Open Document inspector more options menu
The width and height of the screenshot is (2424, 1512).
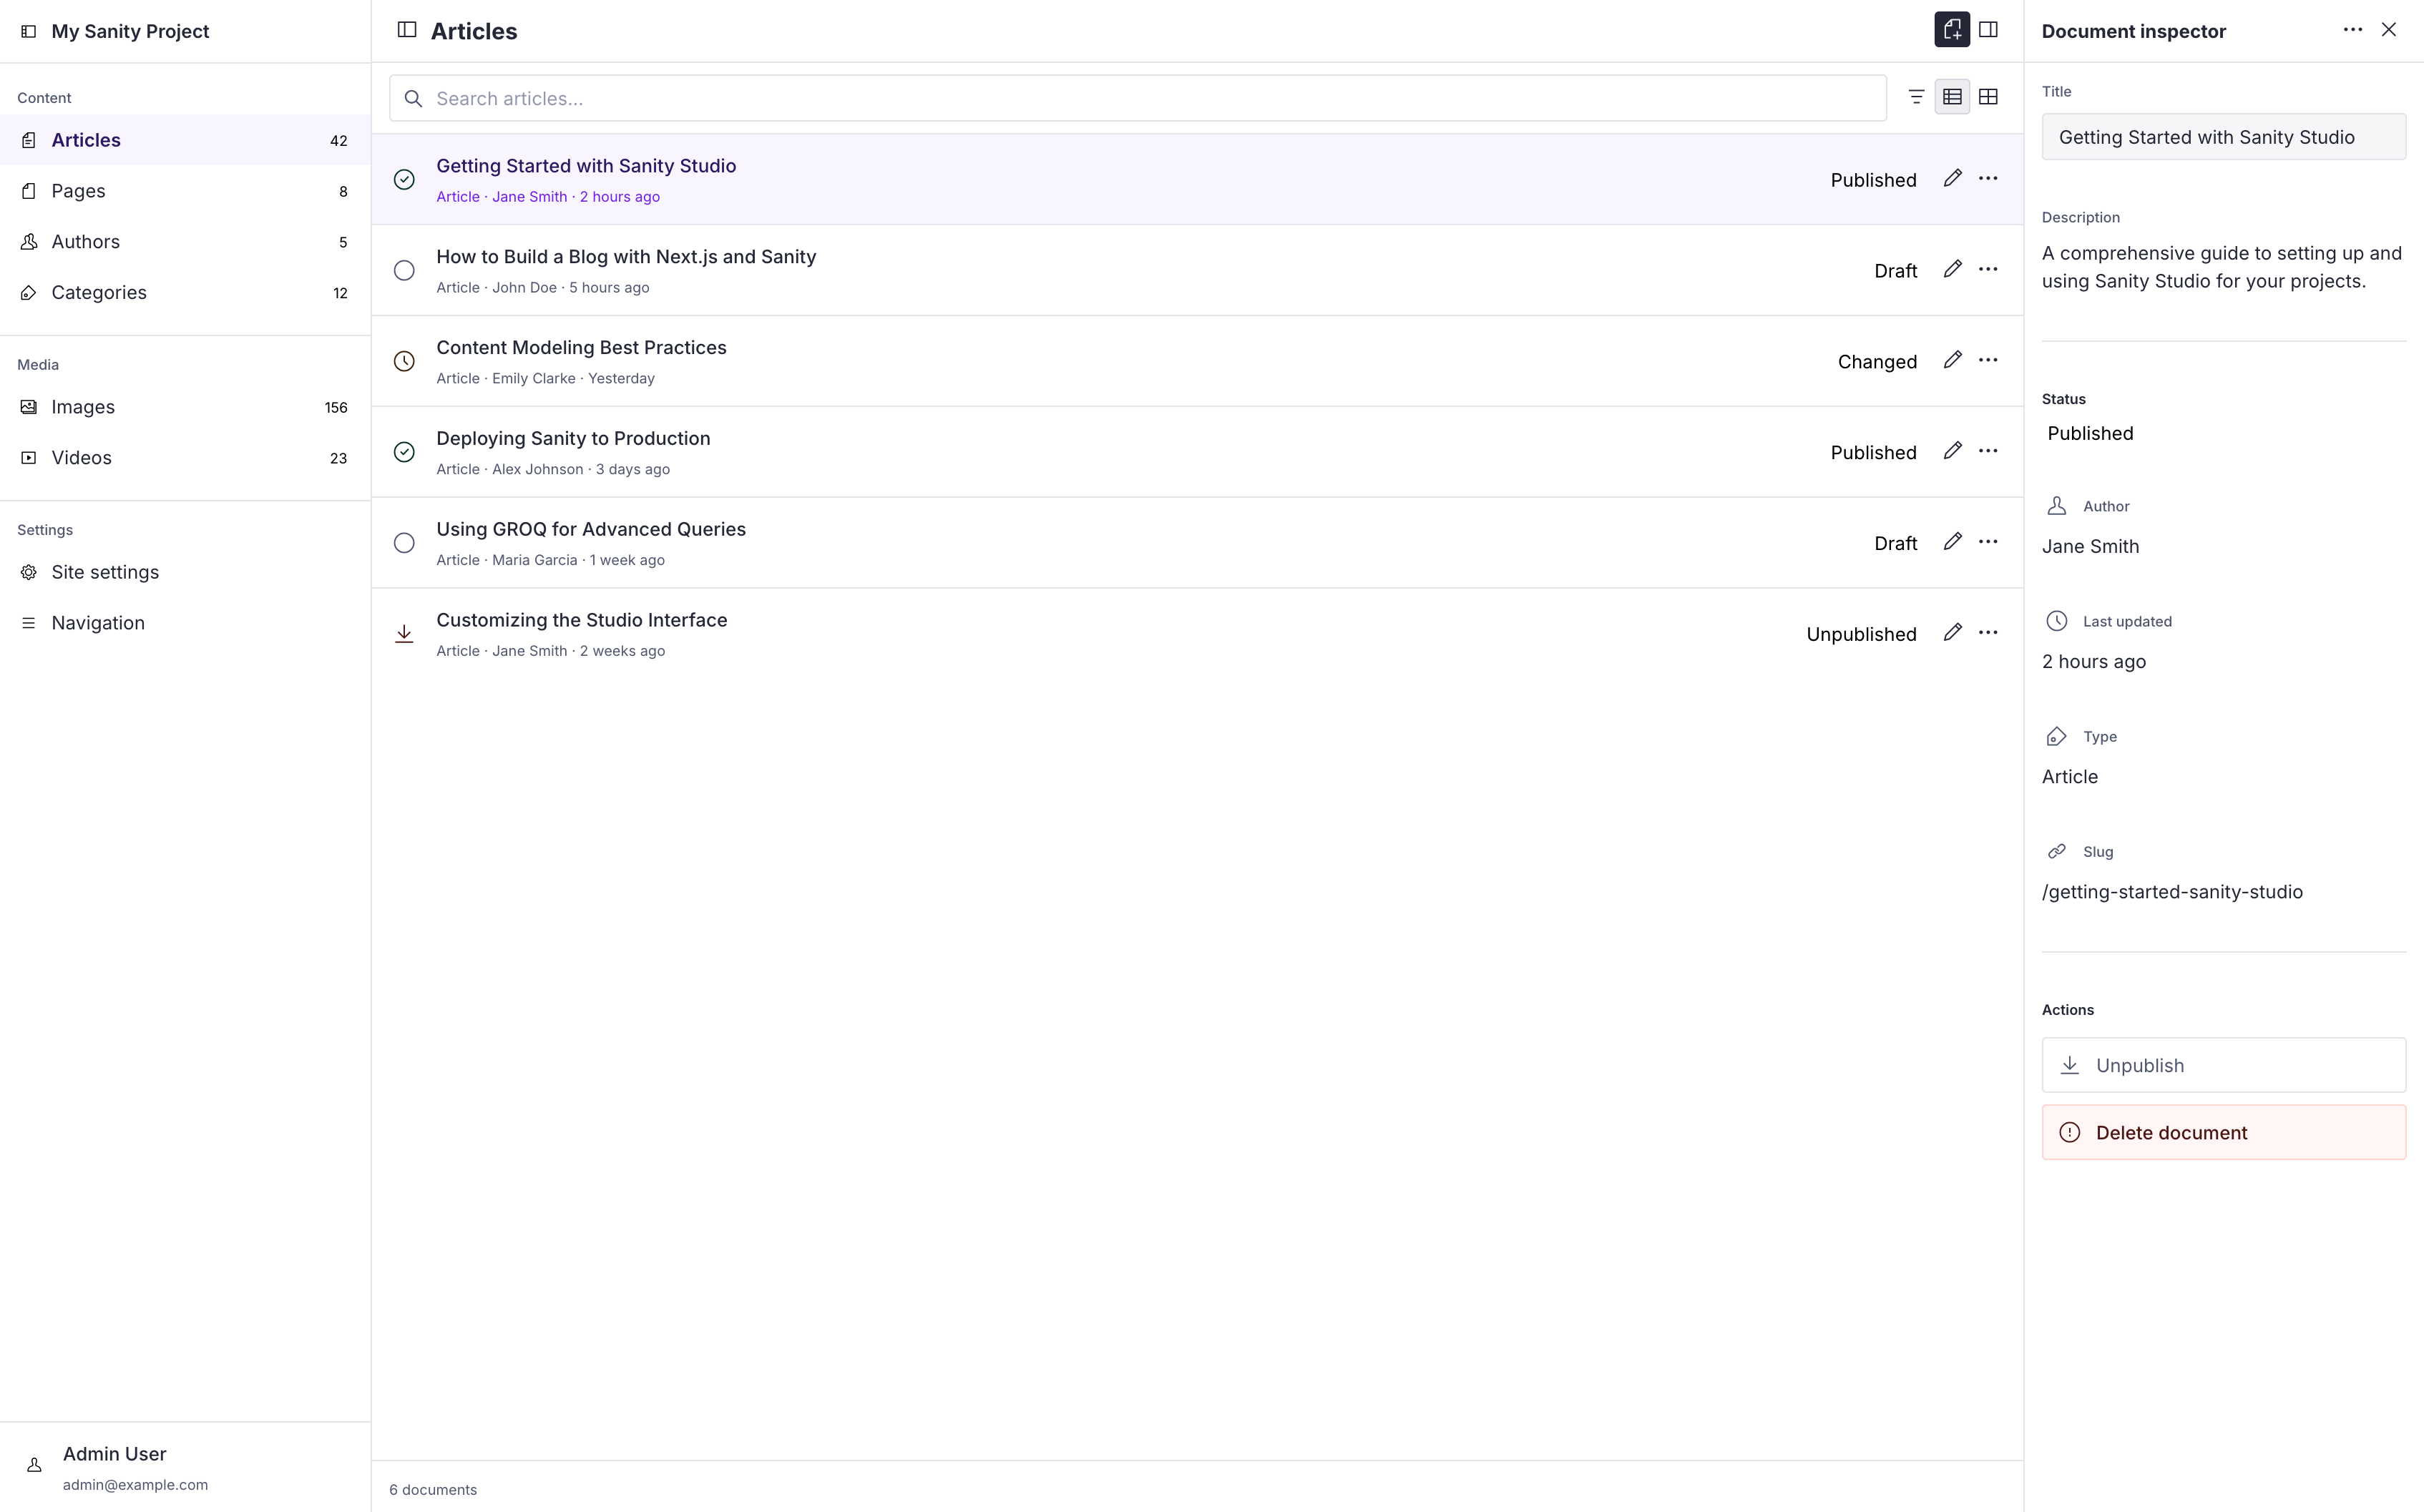click(2353, 30)
